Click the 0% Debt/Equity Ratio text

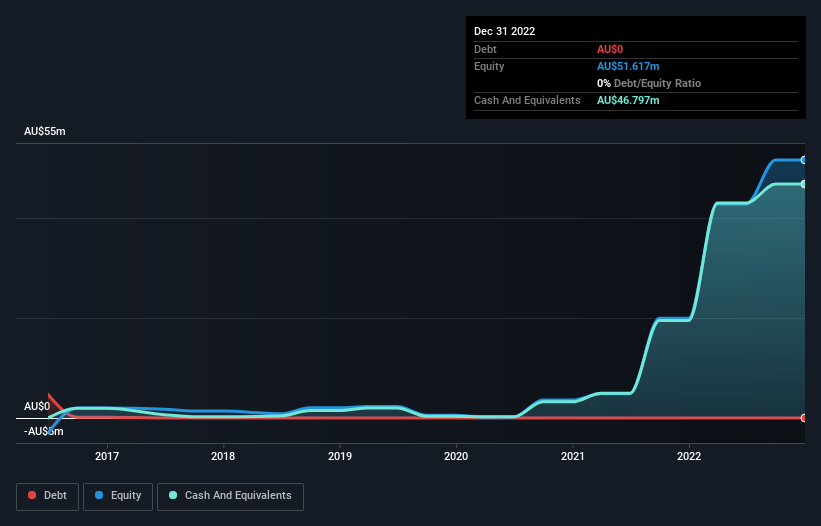pos(649,83)
